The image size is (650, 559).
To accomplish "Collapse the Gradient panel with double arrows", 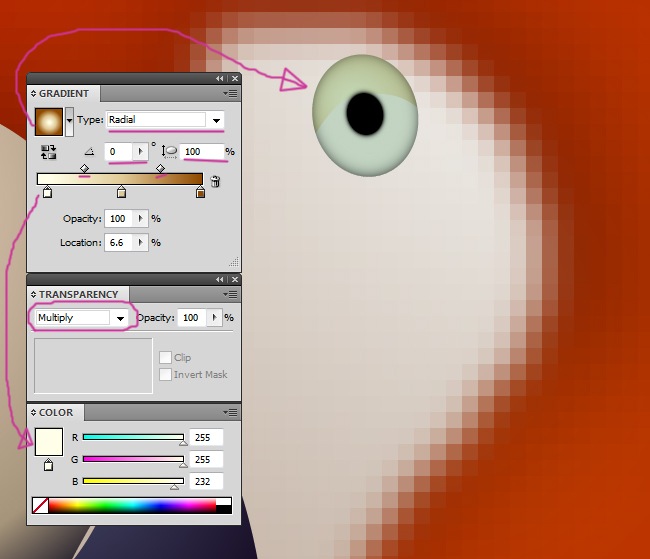I will (x=220, y=78).
